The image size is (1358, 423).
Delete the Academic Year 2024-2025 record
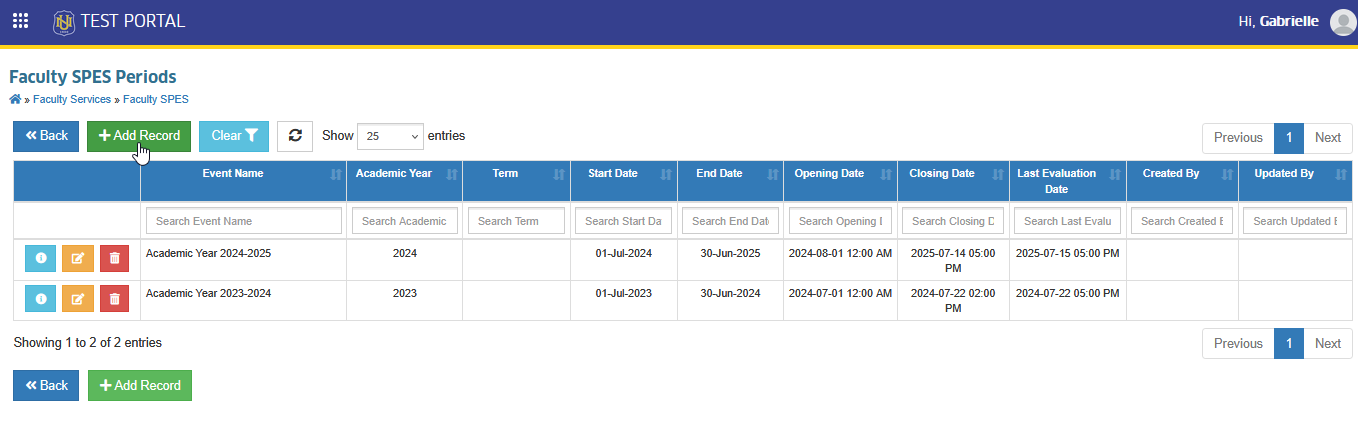[x=114, y=259]
